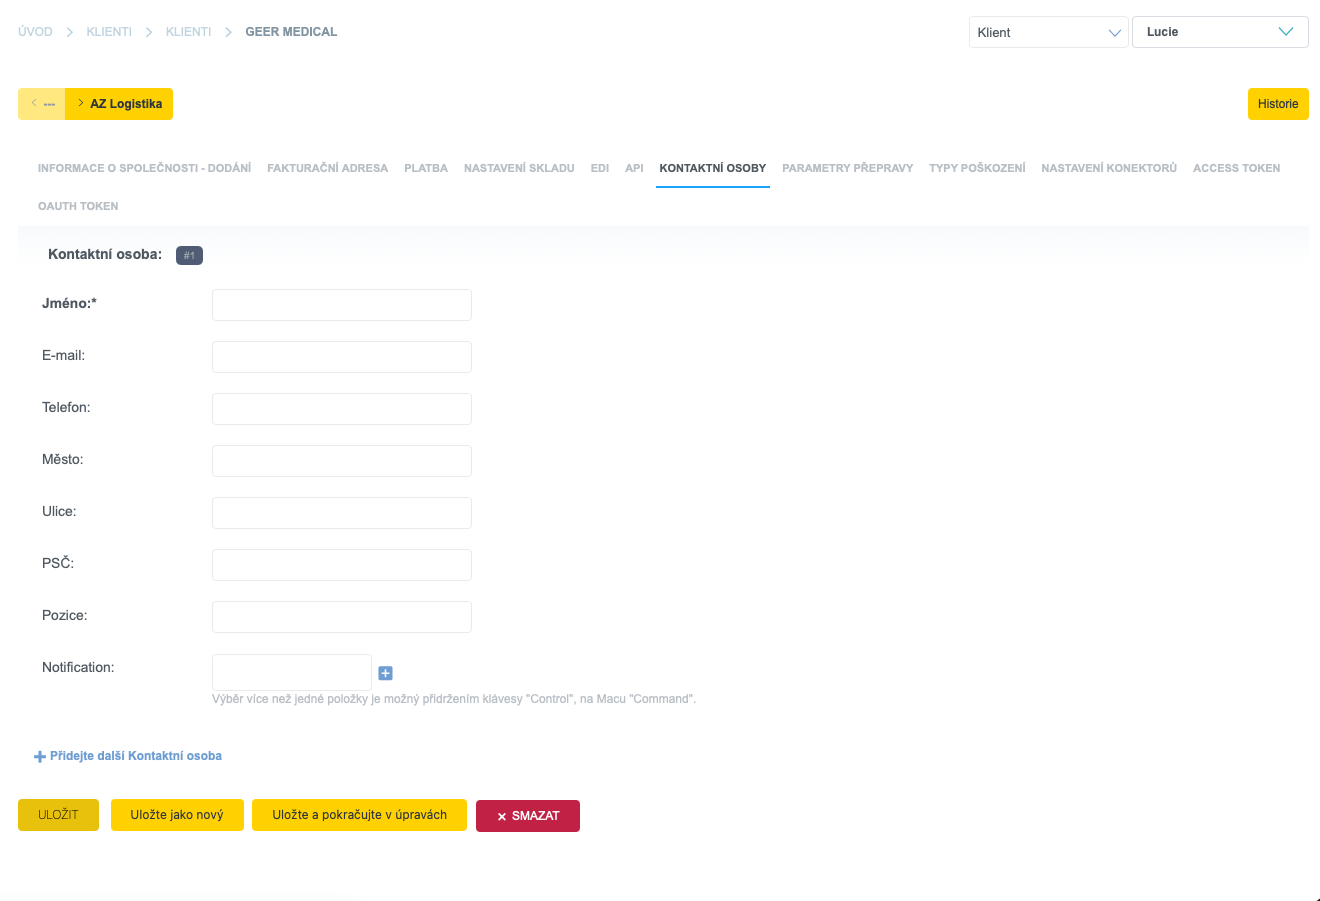Focus the Jméno input field
1320x901 pixels.
[341, 305]
